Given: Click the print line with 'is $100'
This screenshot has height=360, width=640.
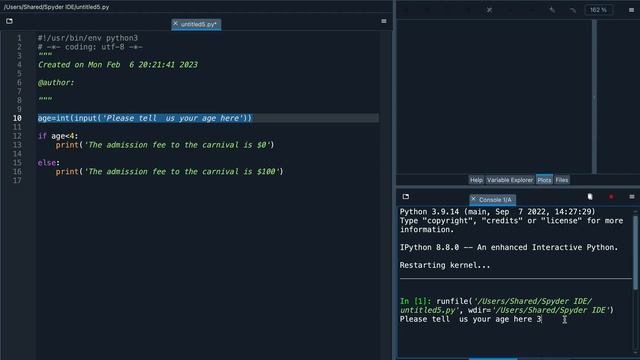Looking at the screenshot, I should (169, 171).
